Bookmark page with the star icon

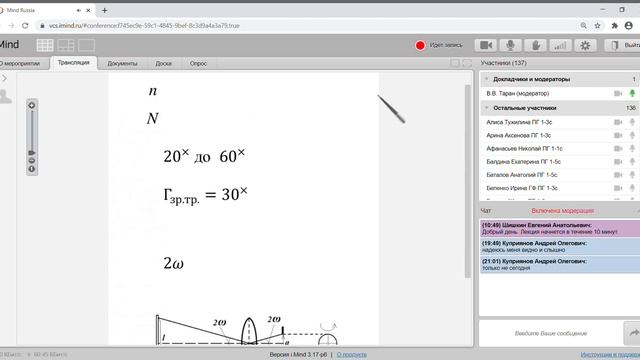click(598, 25)
